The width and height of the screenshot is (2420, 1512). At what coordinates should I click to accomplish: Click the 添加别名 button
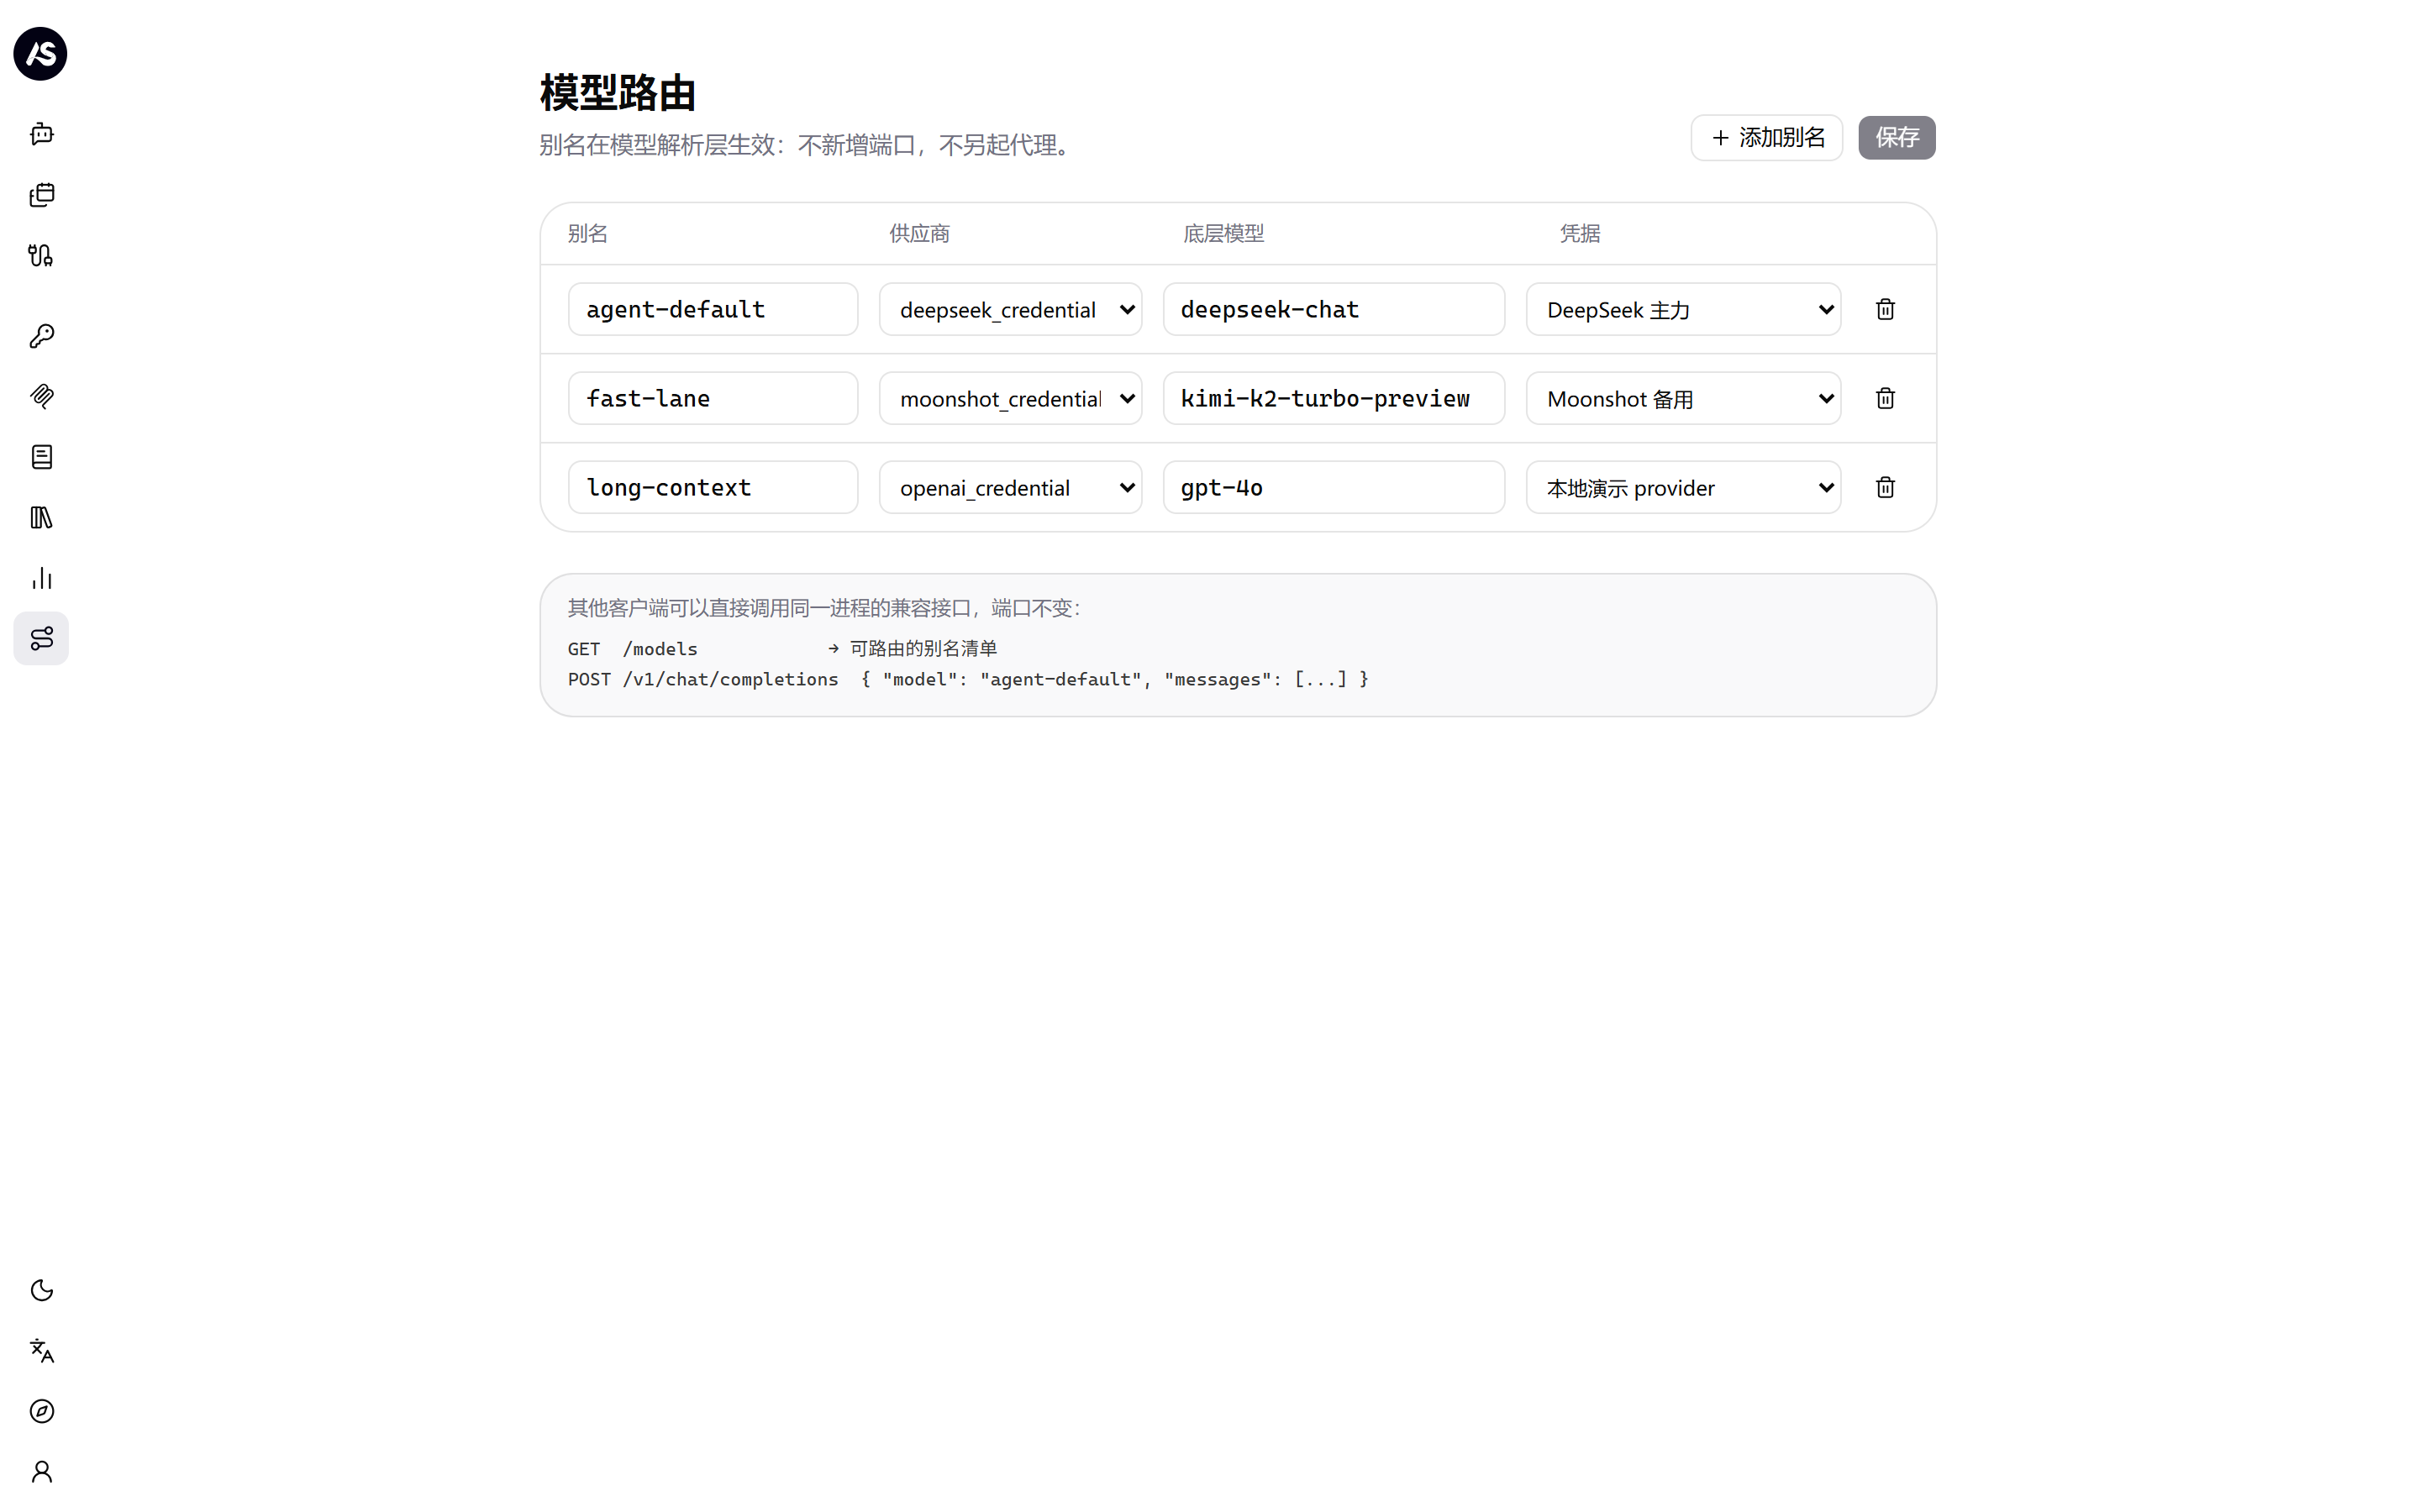click(x=1766, y=137)
